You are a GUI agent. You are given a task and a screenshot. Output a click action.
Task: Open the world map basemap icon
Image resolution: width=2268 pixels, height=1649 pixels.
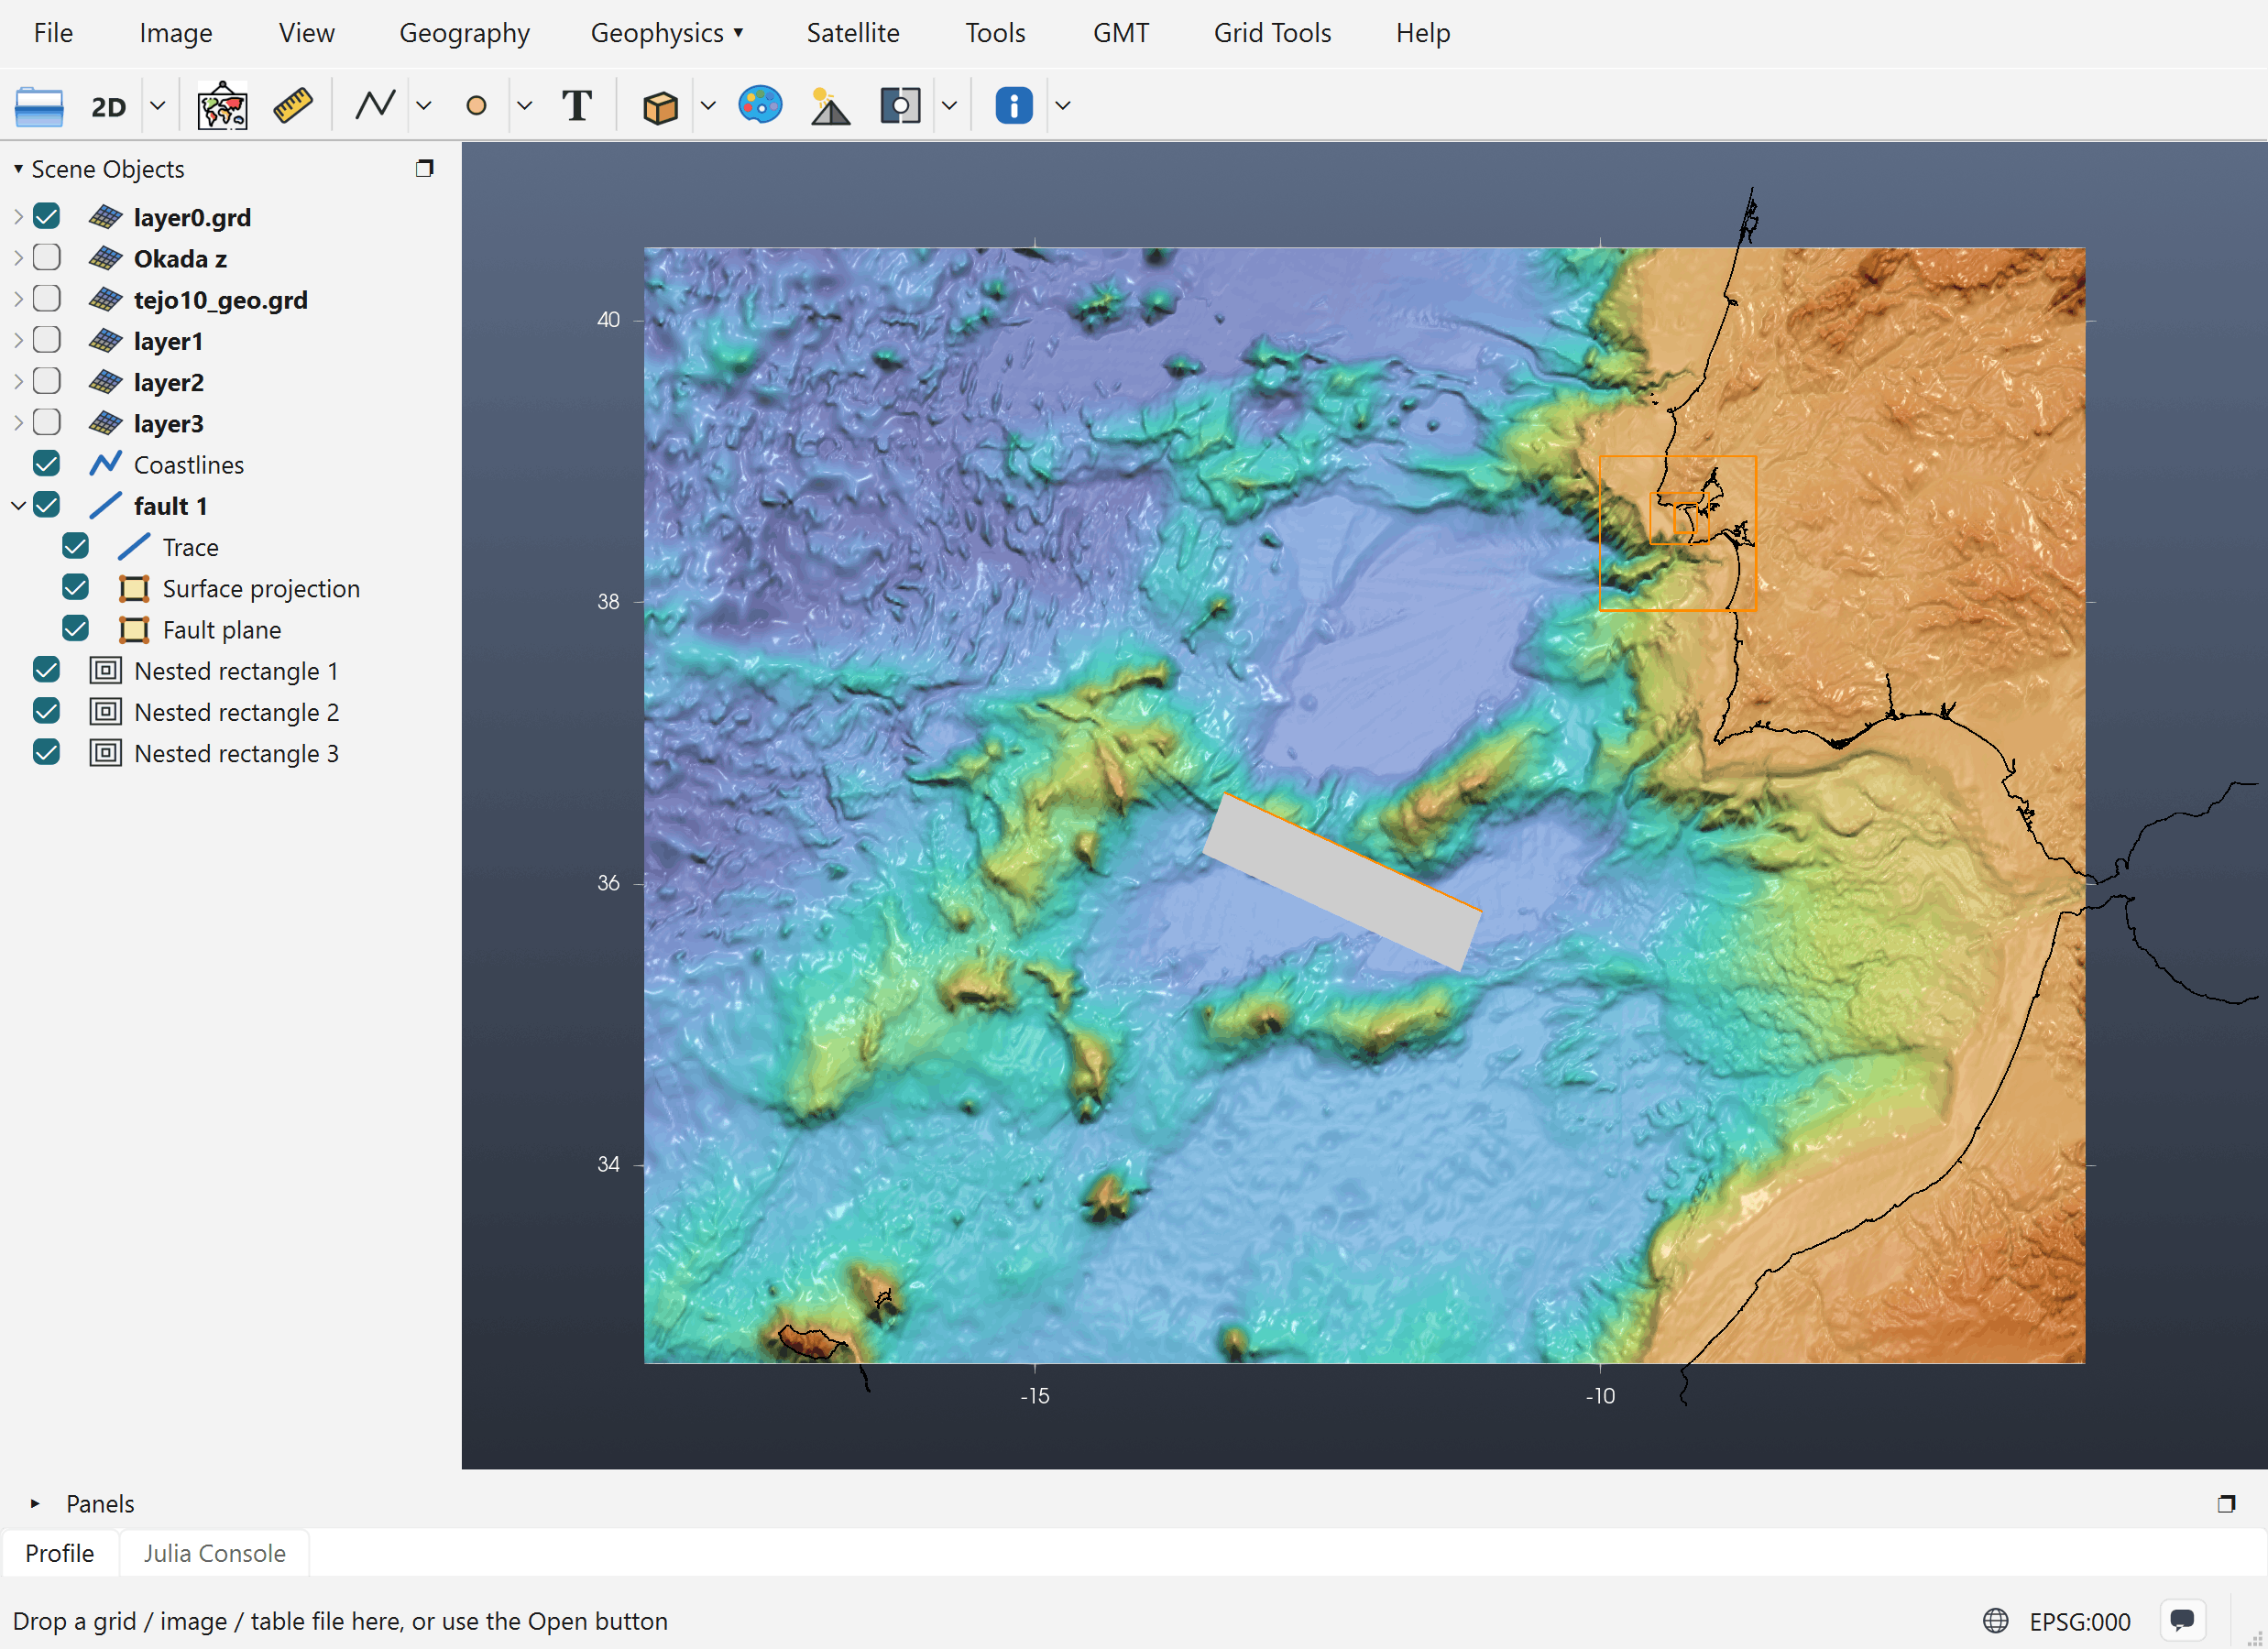pyautogui.click(x=222, y=106)
